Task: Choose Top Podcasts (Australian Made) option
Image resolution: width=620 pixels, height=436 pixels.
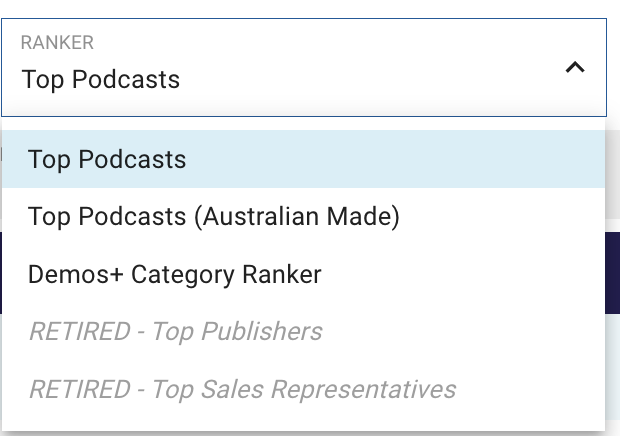Action: [214, 216]
